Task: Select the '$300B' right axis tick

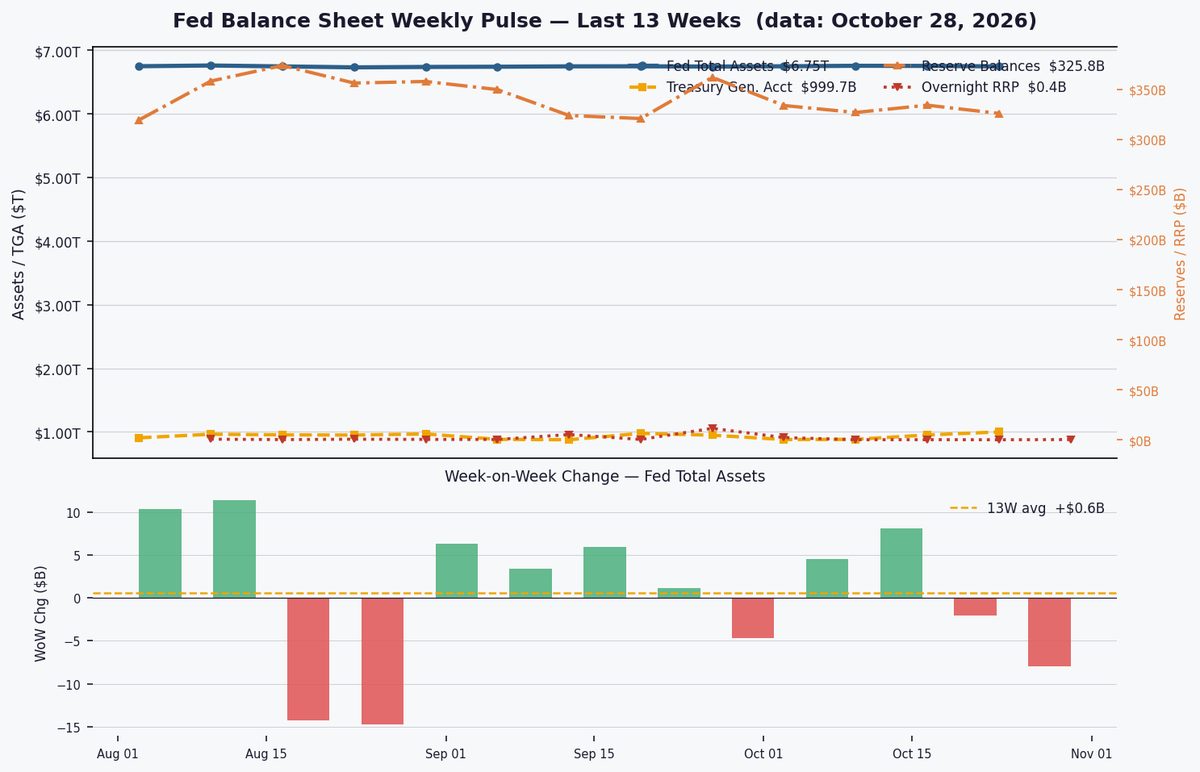Action: tap(1146, 141)
